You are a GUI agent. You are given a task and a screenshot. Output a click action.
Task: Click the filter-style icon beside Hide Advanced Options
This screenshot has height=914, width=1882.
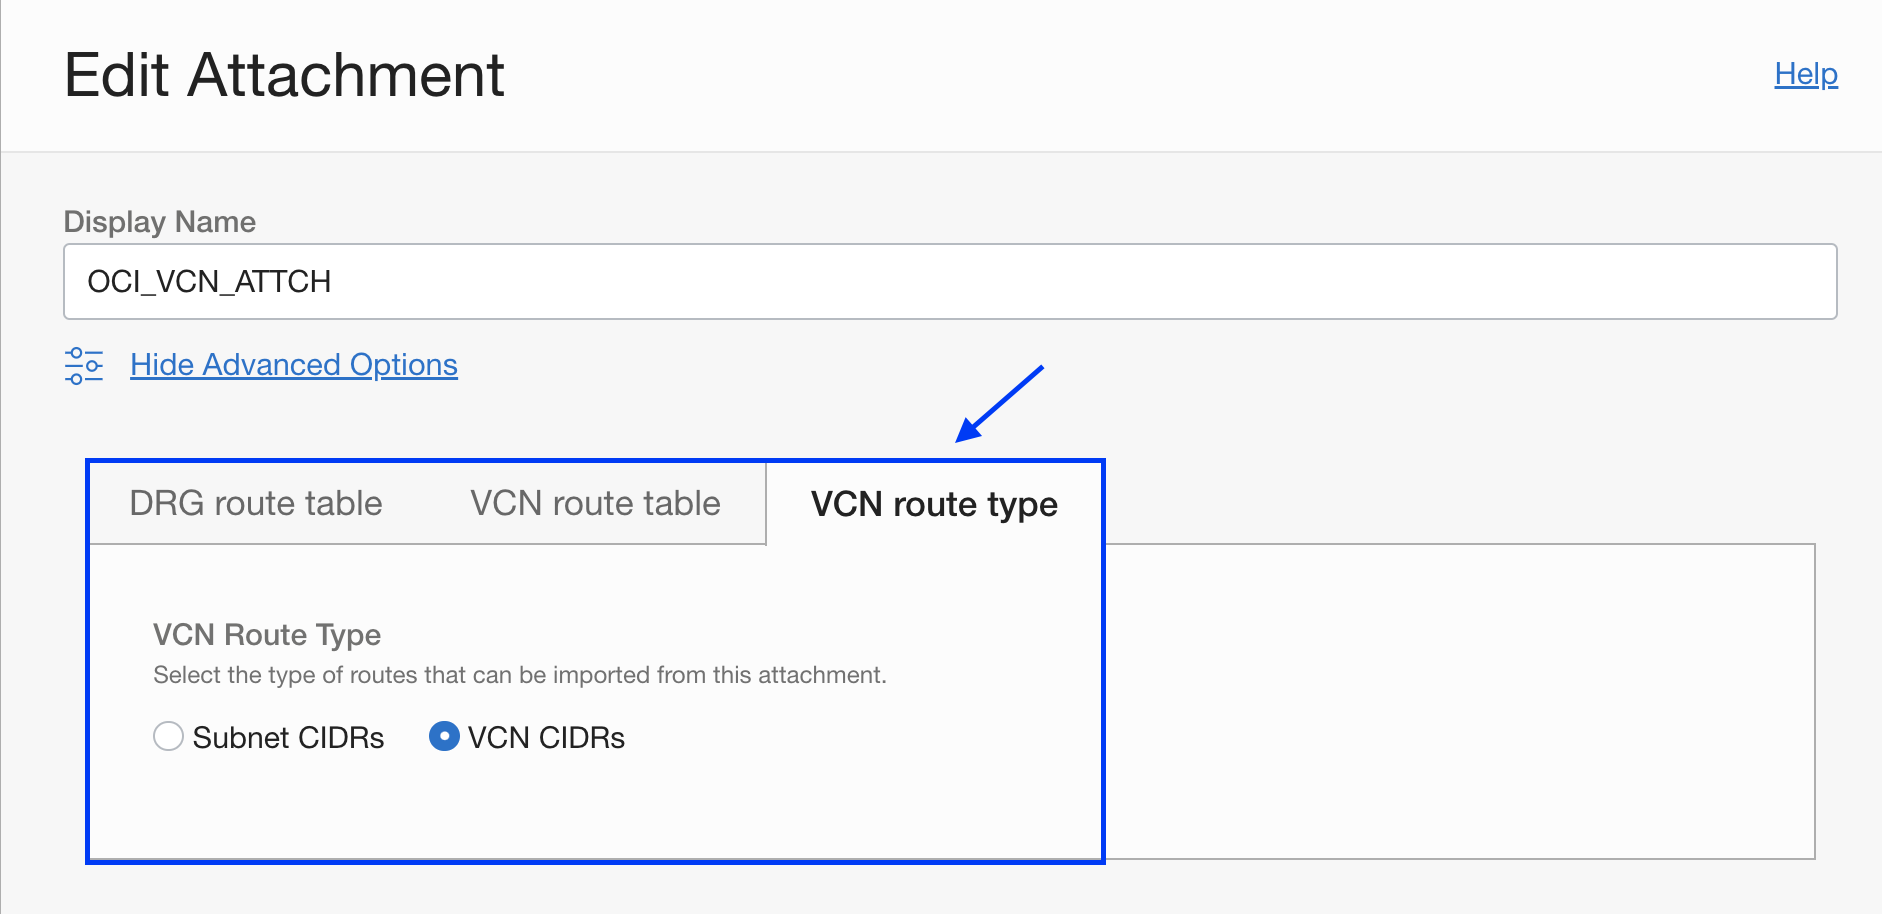(x=85, y=364)
